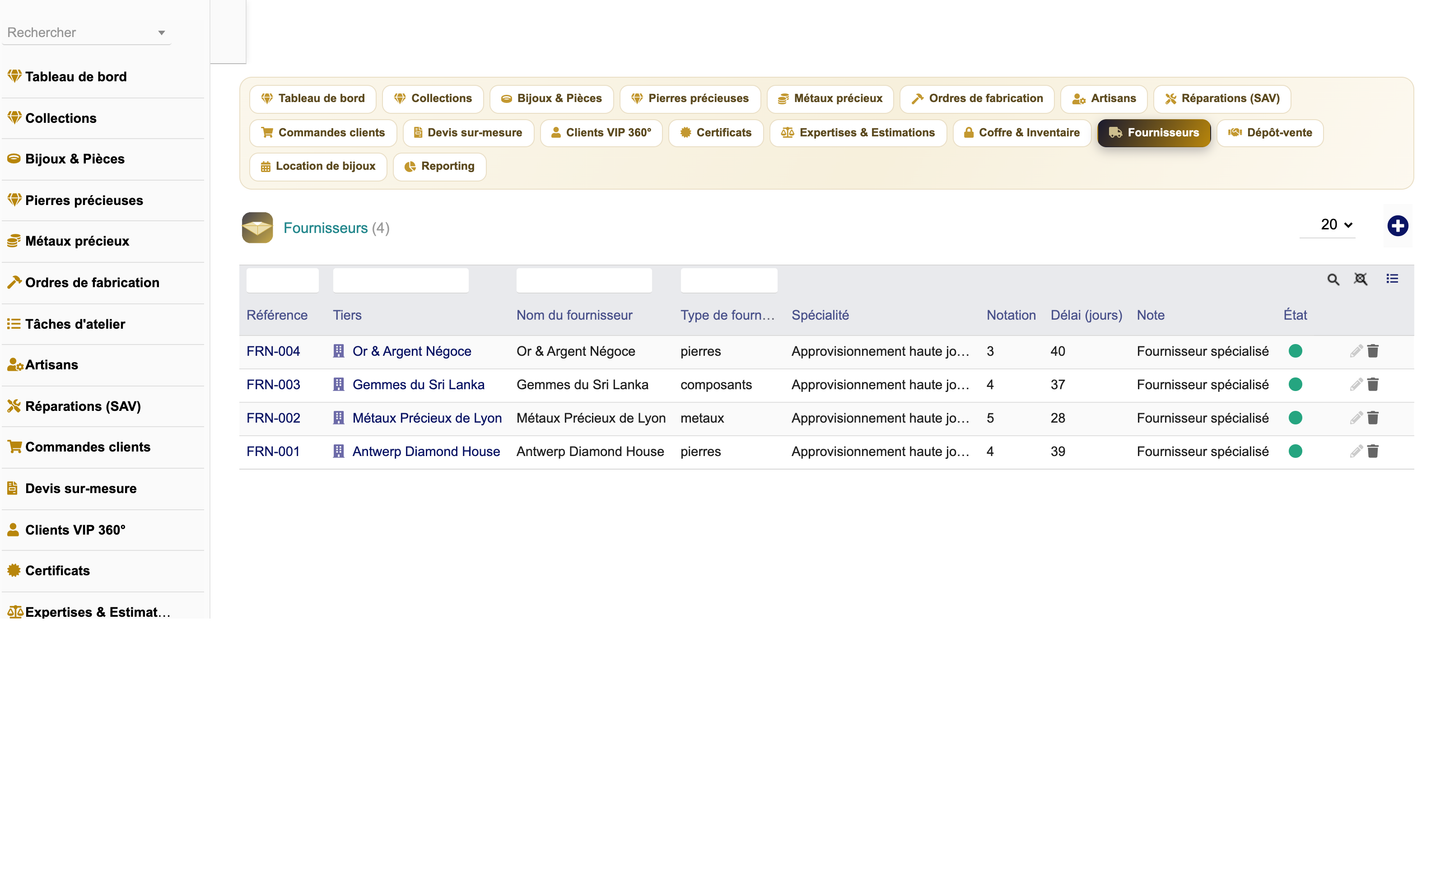Open Coffre & Inventaire top tab

[x=1022, y=133]
